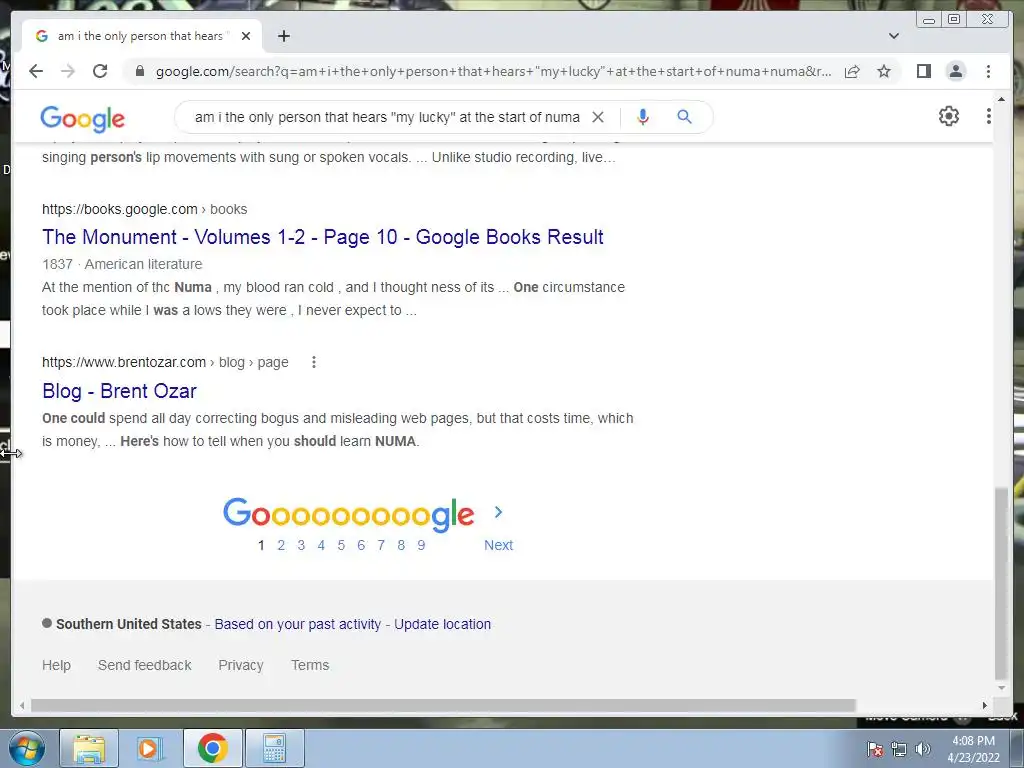Open Google quick settings gear
The height and width of the screenshot is (768, 1024).
(x=948, y=116)
